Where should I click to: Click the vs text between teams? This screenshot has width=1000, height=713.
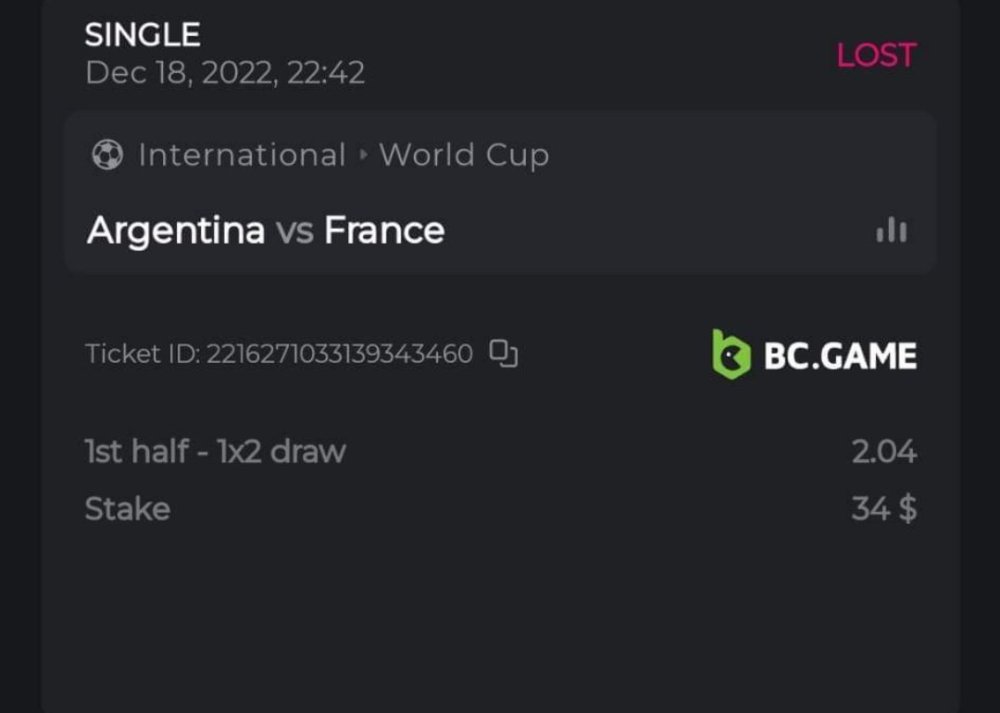(x=295, y=231)
